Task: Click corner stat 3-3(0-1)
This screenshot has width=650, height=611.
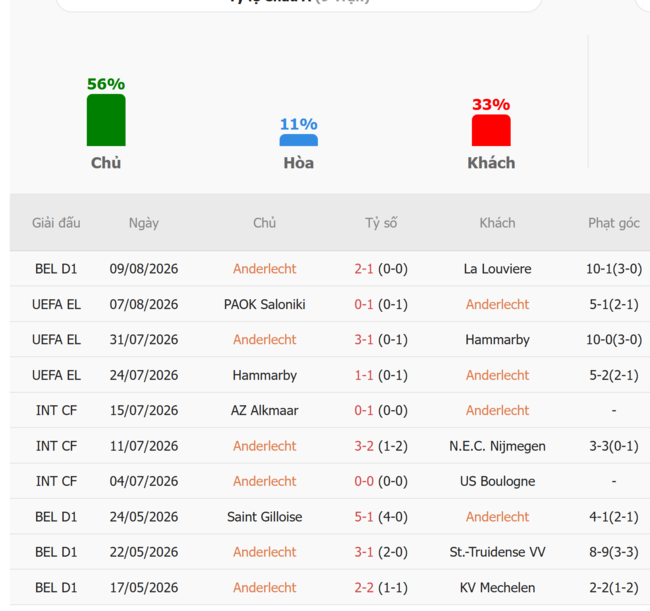Action: tap(614, 446)
